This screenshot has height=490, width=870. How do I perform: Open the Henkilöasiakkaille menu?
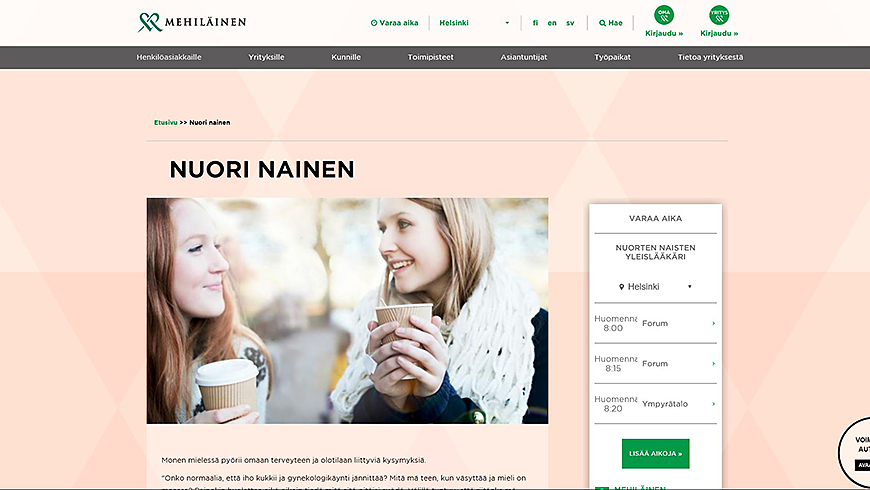coord(169,57)
